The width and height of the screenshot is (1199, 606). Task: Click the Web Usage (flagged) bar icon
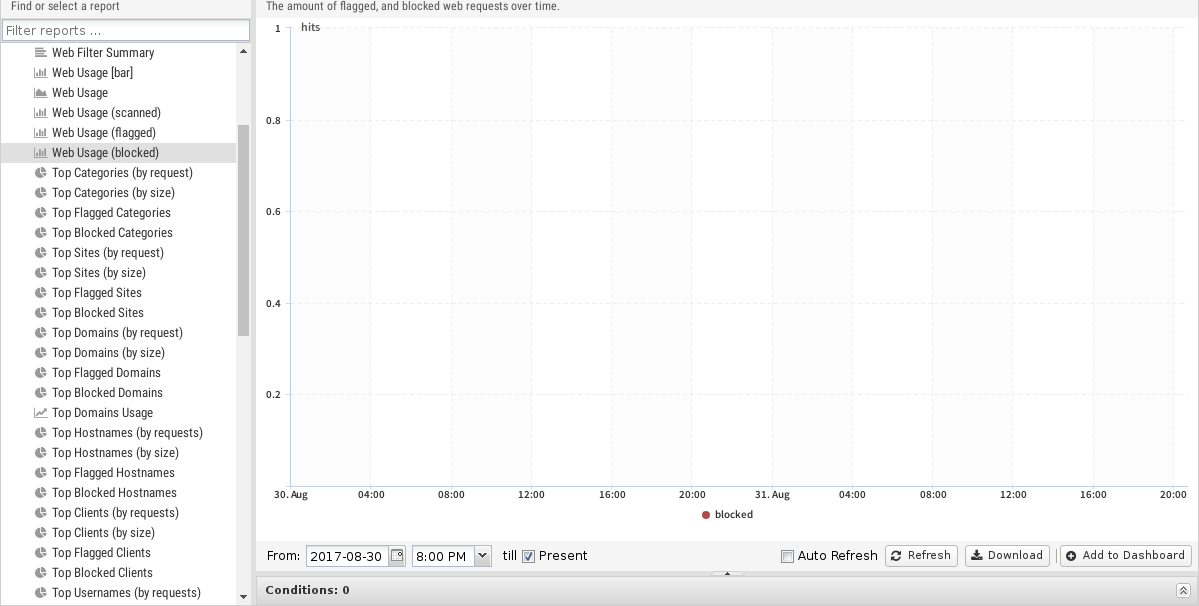tap(41, 132)
